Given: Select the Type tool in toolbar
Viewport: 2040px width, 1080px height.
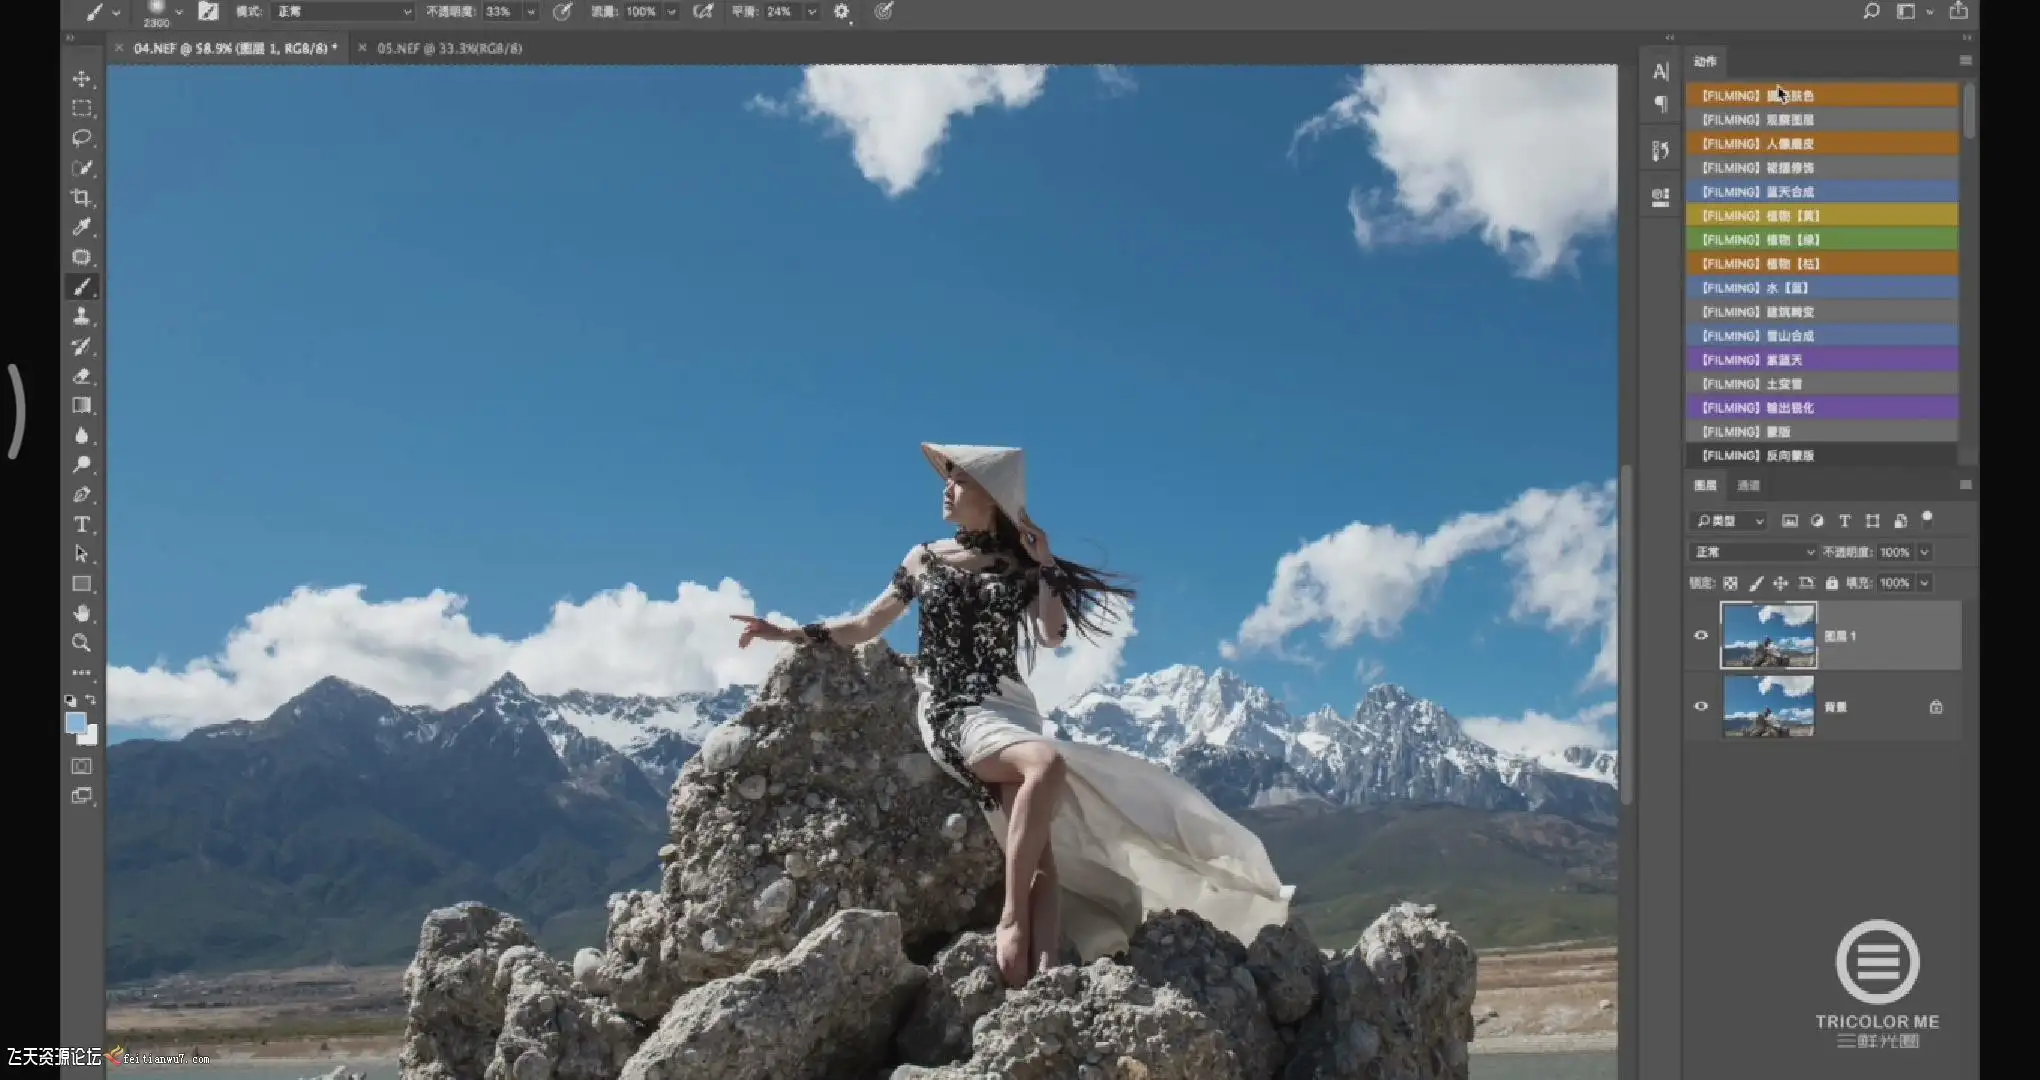Looking at the screenshot, I should pyautogui.click(x=81, y=524).
